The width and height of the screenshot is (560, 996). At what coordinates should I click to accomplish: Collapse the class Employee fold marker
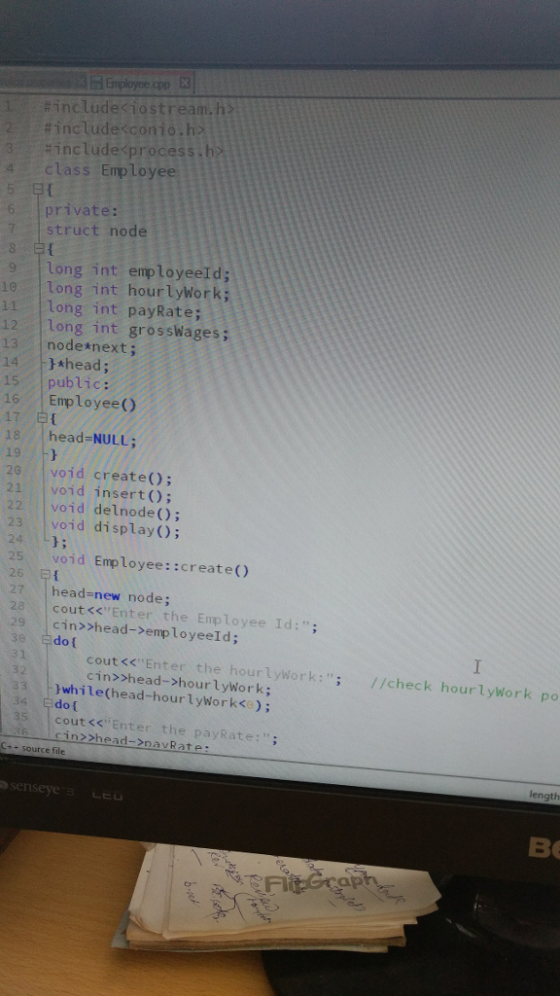(37, 189)
